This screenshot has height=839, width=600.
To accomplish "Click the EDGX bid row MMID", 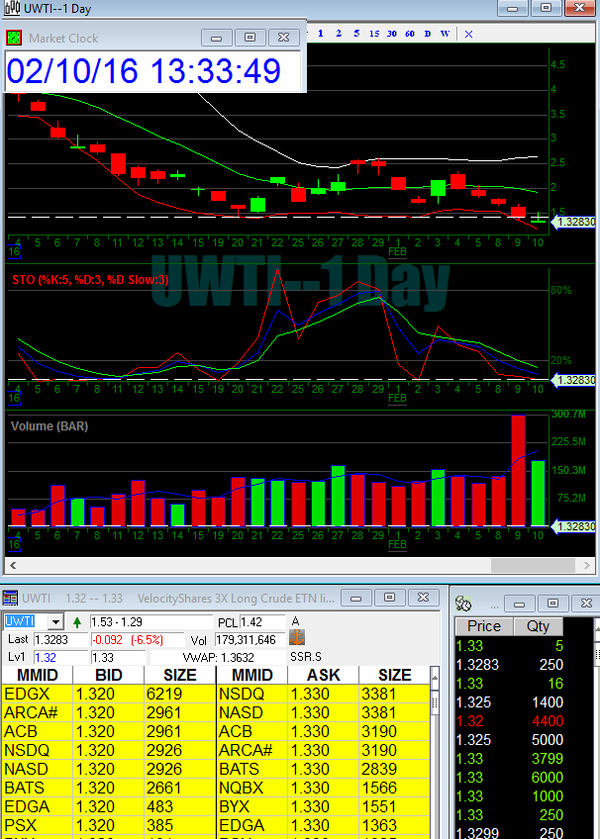I will pos(27,694).
